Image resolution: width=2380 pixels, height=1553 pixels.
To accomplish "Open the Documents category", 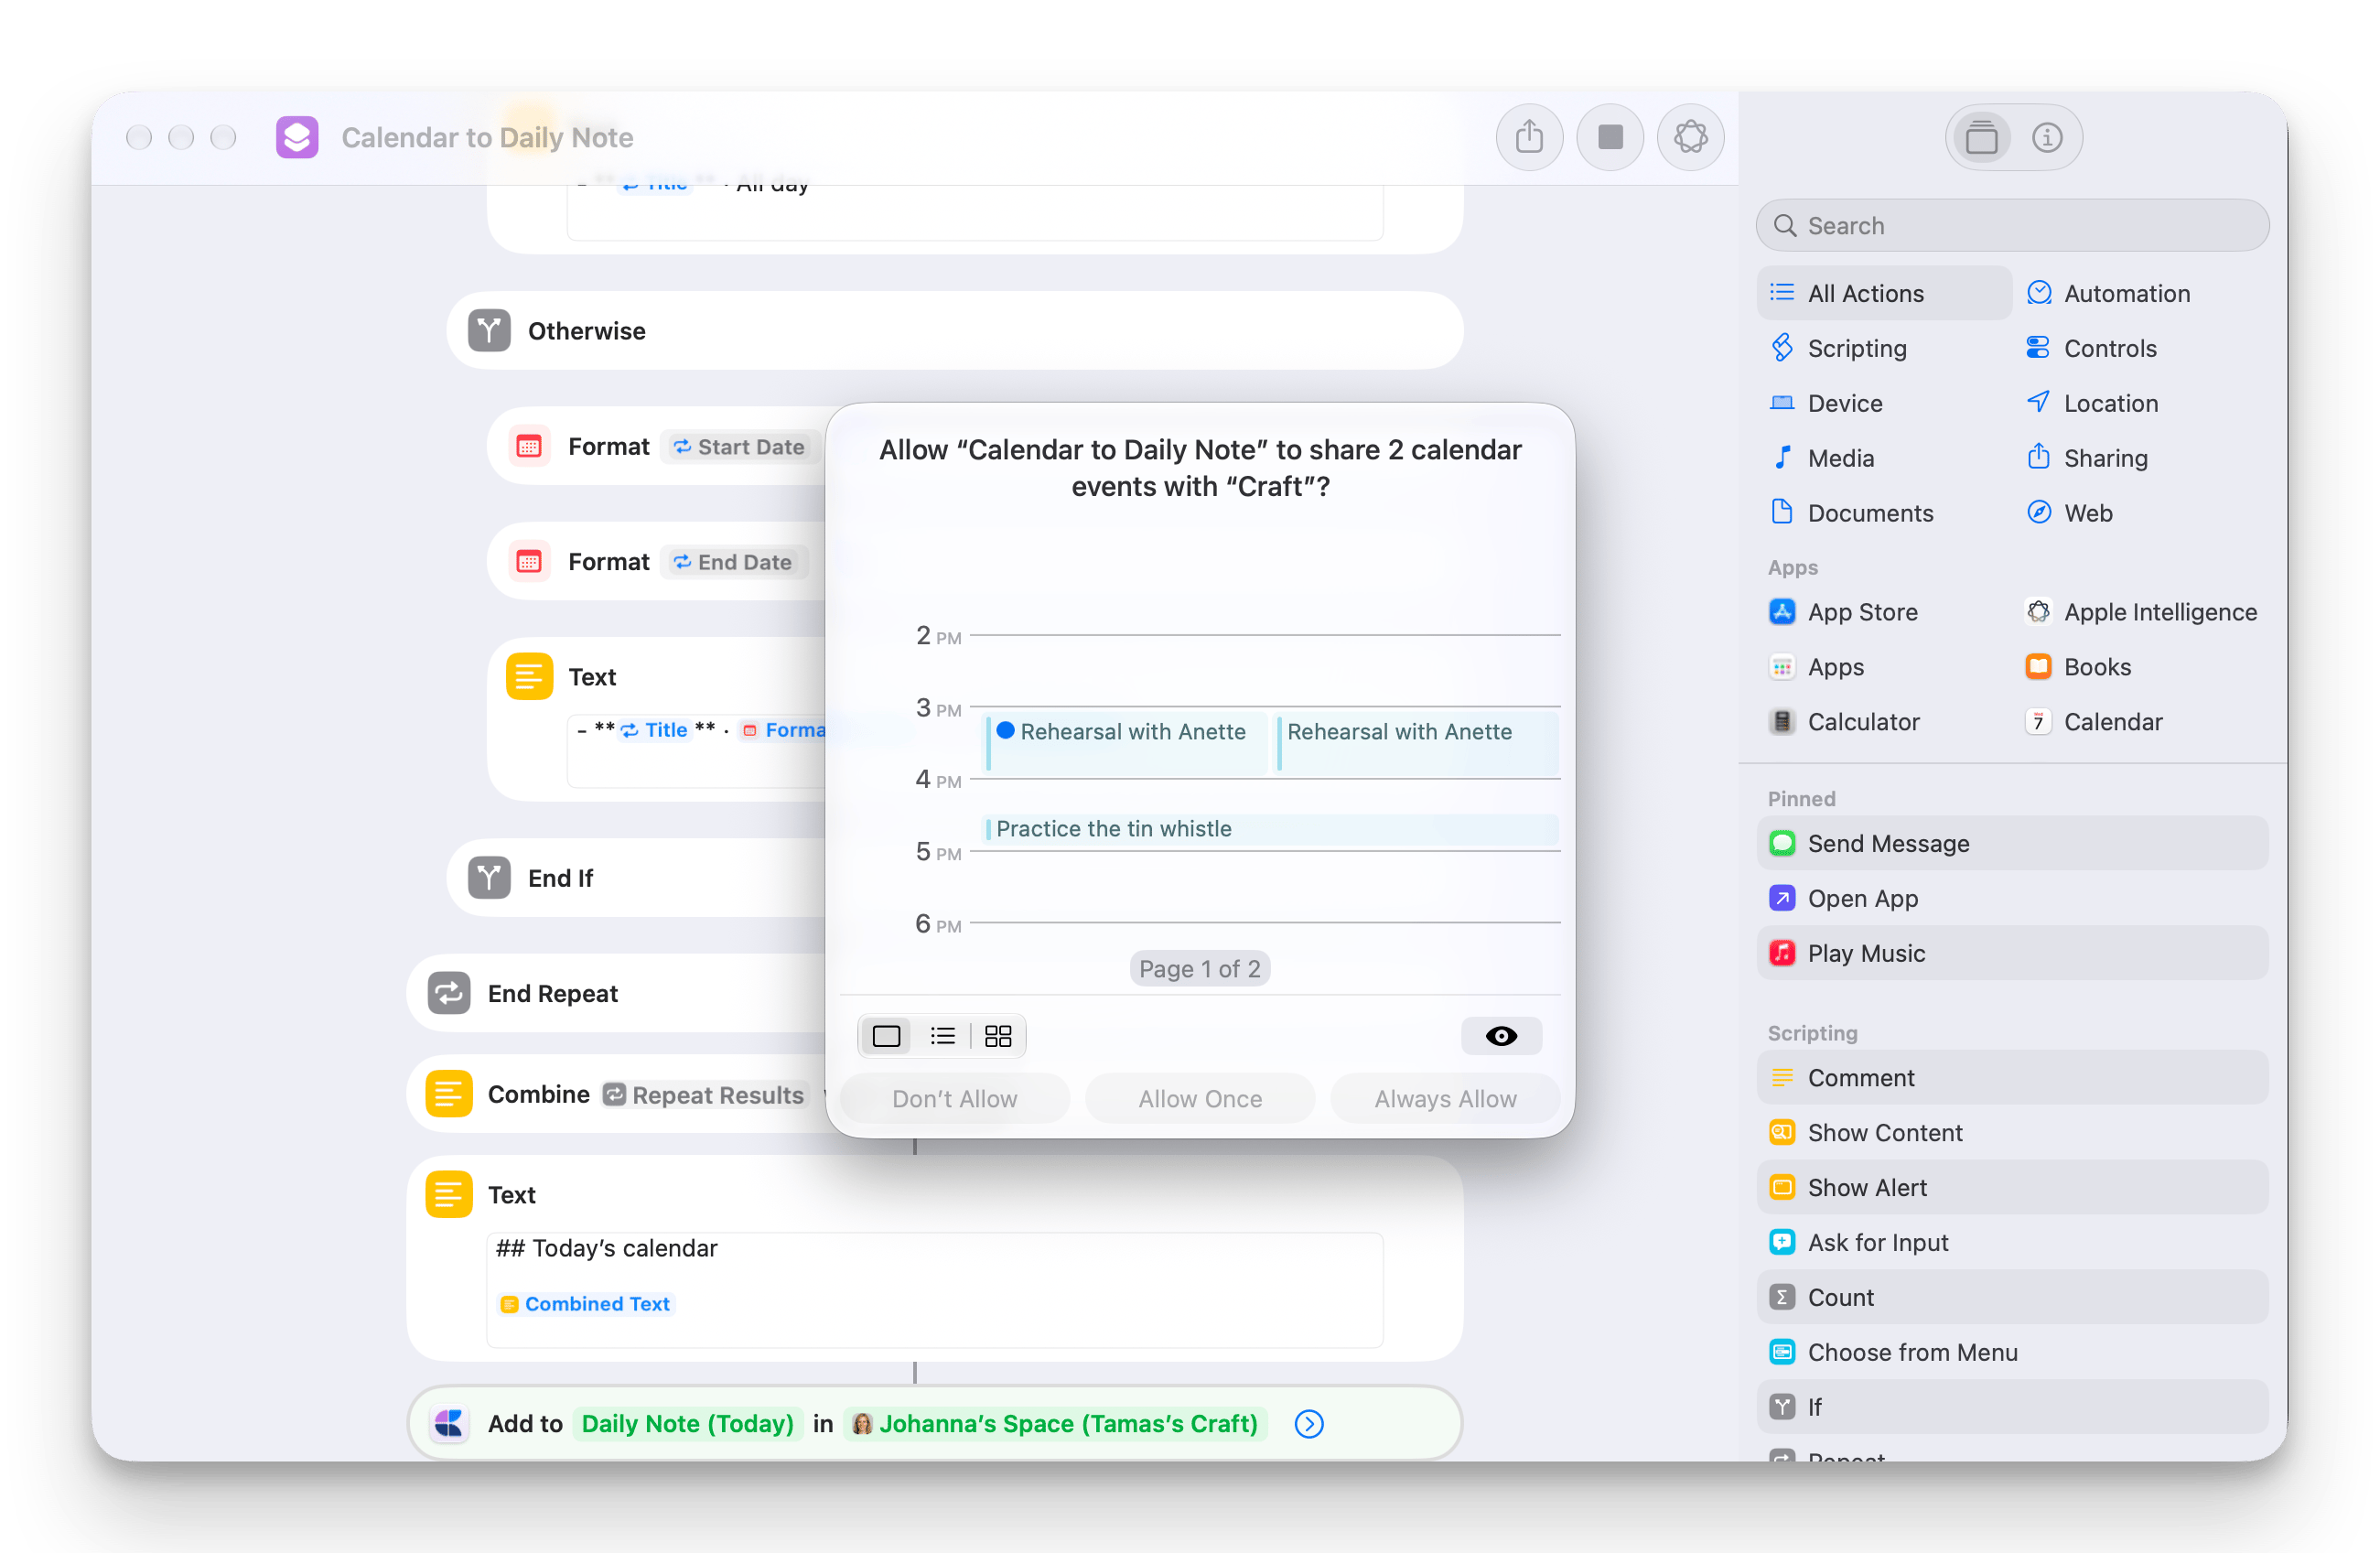I will pyautogui.click(x=1852, y=513).
